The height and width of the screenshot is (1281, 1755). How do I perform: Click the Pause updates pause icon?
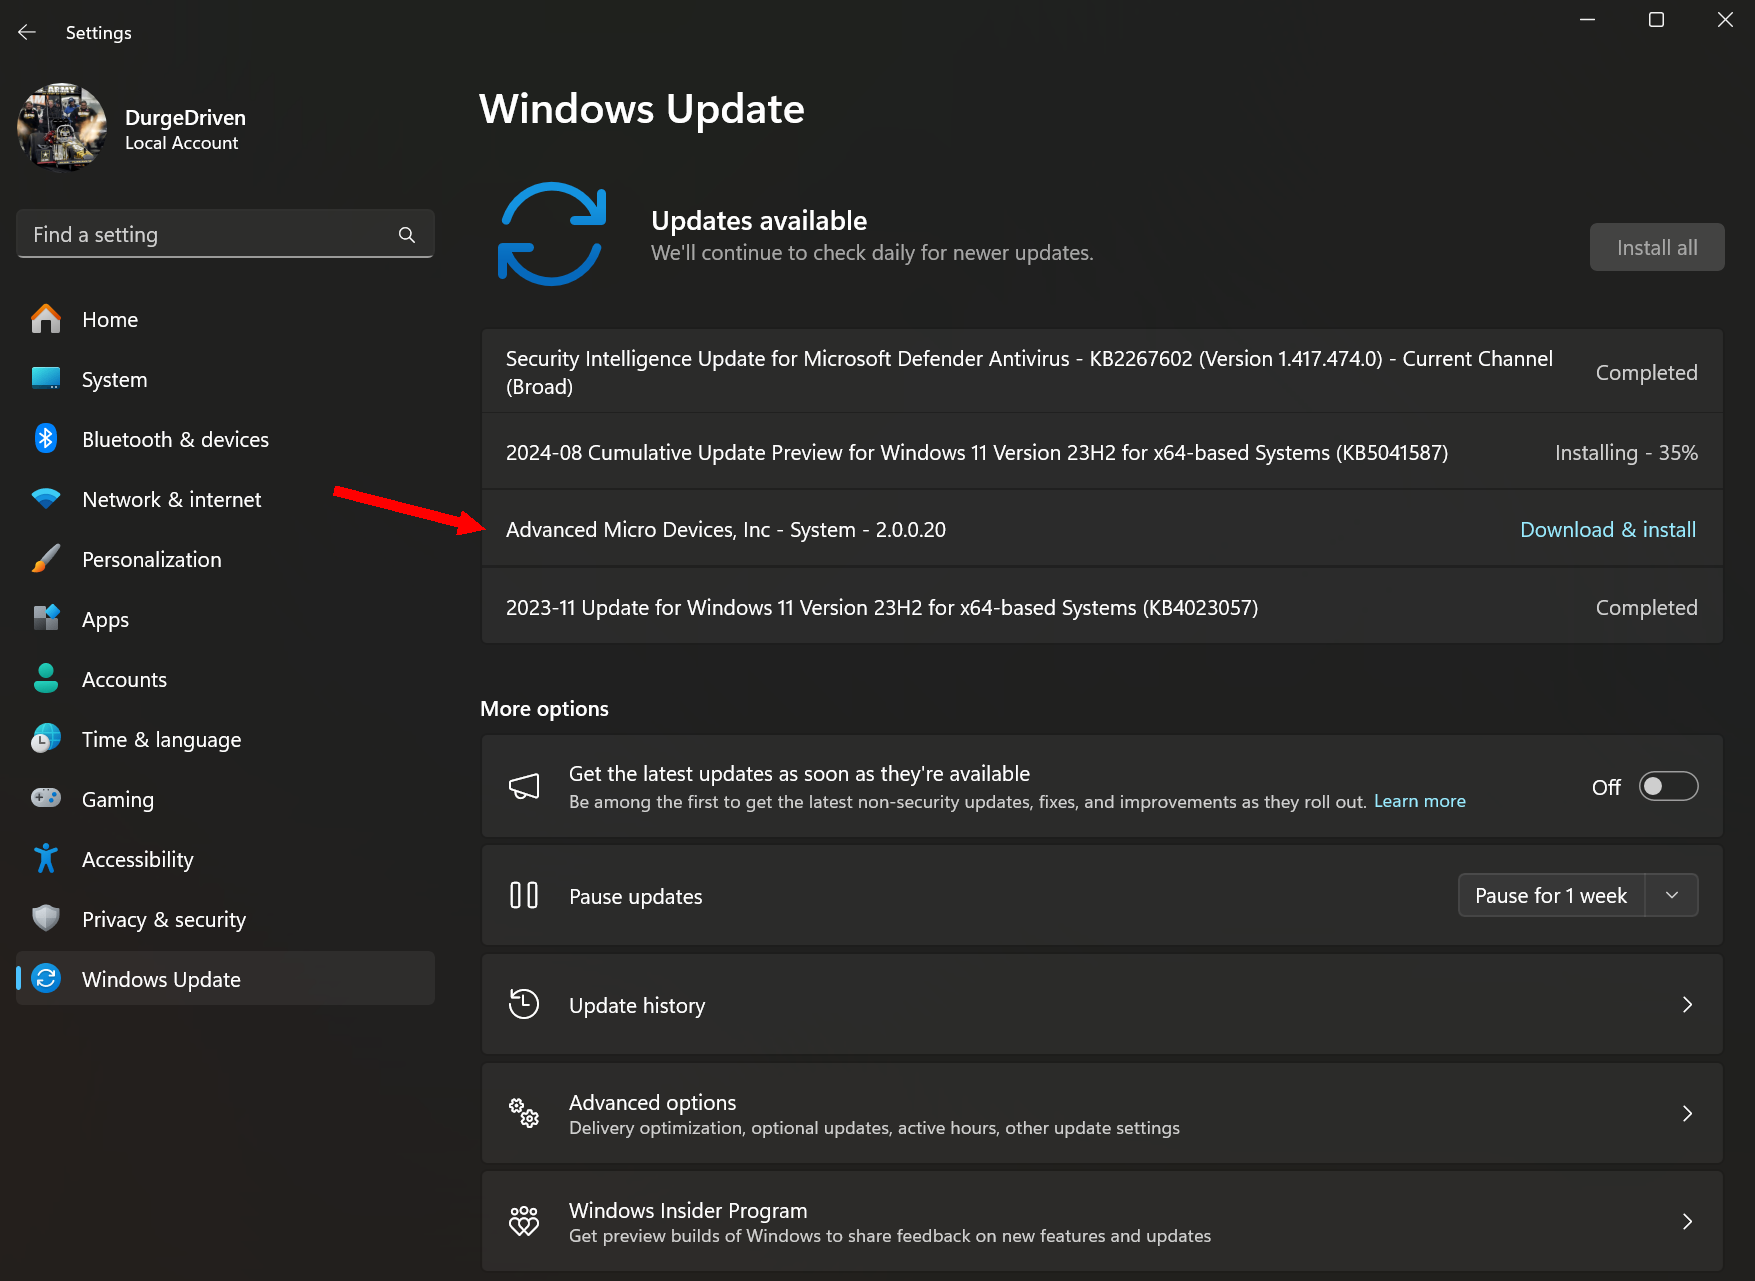(x=524, y=895)
